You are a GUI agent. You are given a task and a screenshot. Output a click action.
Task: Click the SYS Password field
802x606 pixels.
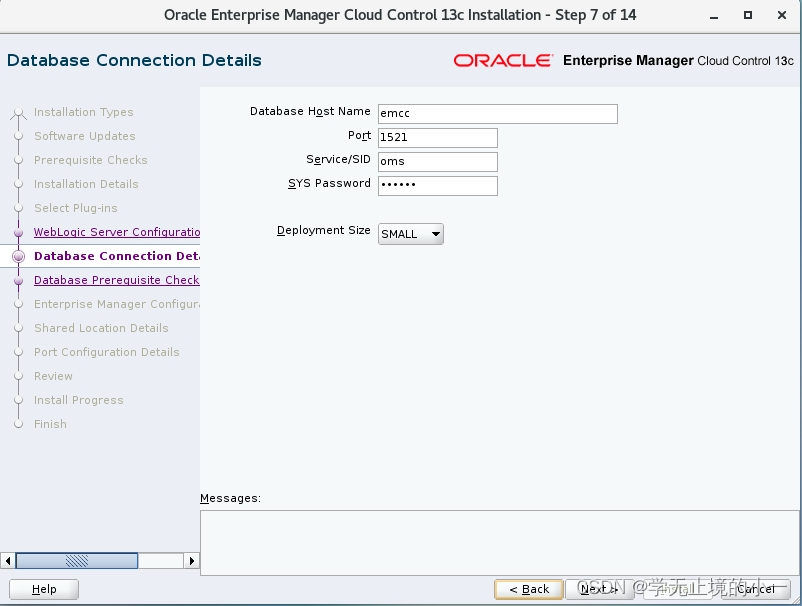pos(437,185)
